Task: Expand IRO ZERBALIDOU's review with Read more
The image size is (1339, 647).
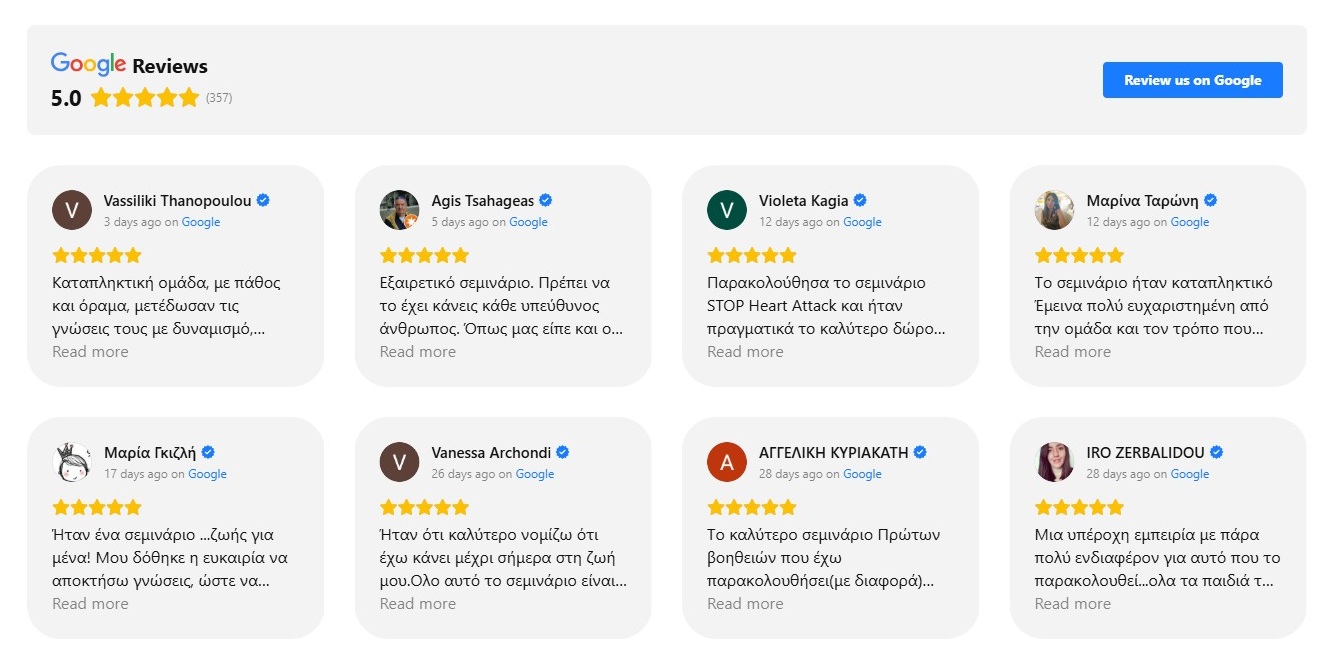Action: [1072, 604]
